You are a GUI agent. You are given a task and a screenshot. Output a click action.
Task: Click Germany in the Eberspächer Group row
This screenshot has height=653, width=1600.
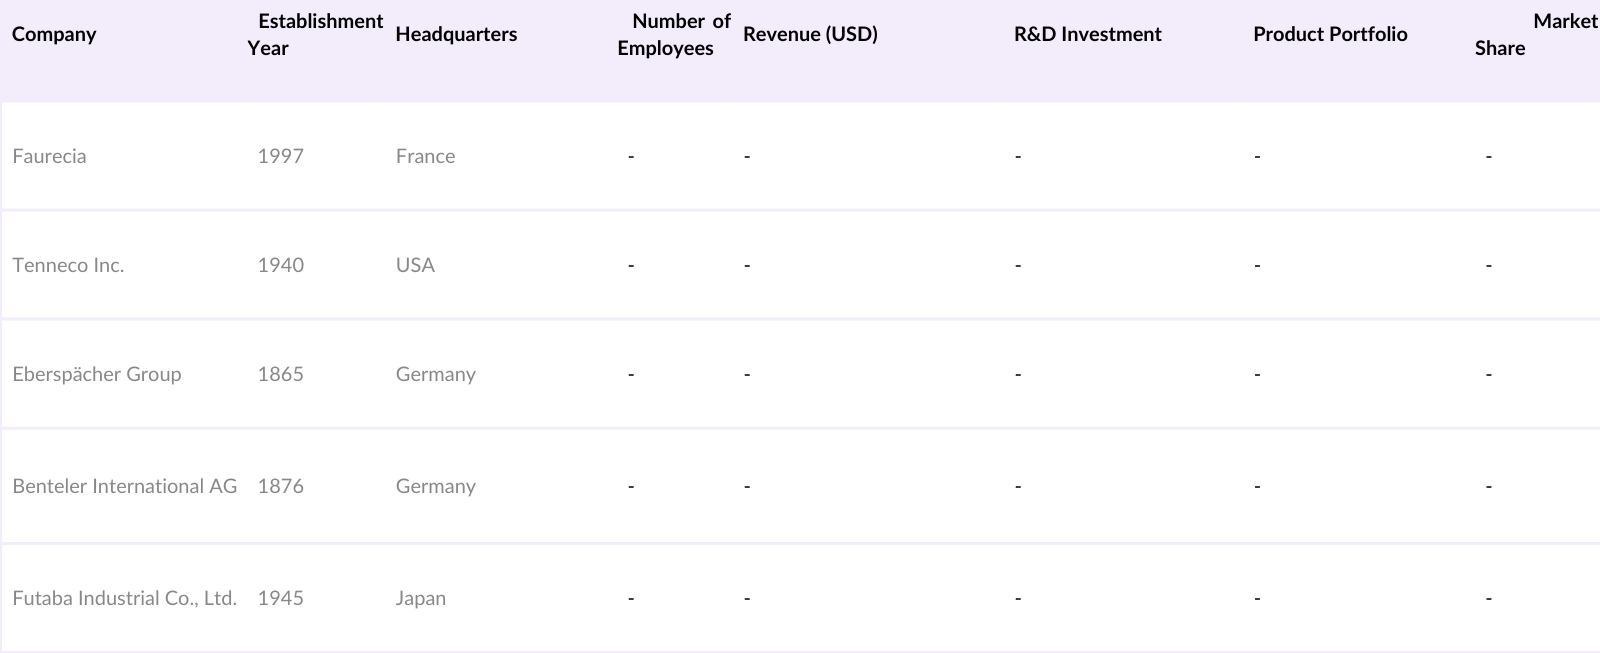point(435,374)
